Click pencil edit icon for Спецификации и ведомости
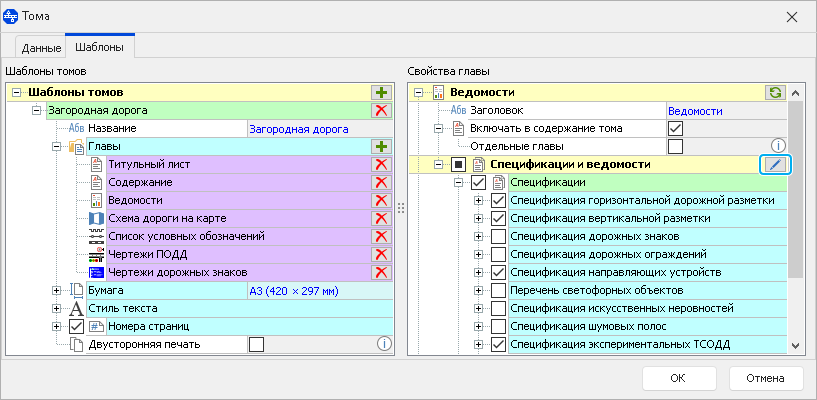The width and height of the screenshot is (817, 400). (x=776, y=164)
